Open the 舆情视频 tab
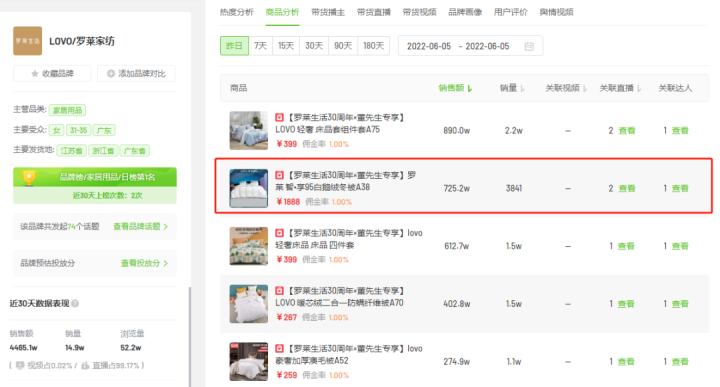Image resolution: width=720 pixels, height=387 pixels. [x=557, y=12]
